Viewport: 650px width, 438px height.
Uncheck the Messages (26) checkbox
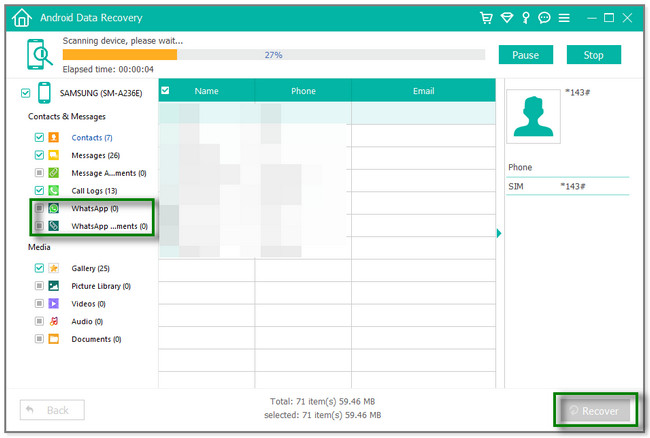(39, 155)
